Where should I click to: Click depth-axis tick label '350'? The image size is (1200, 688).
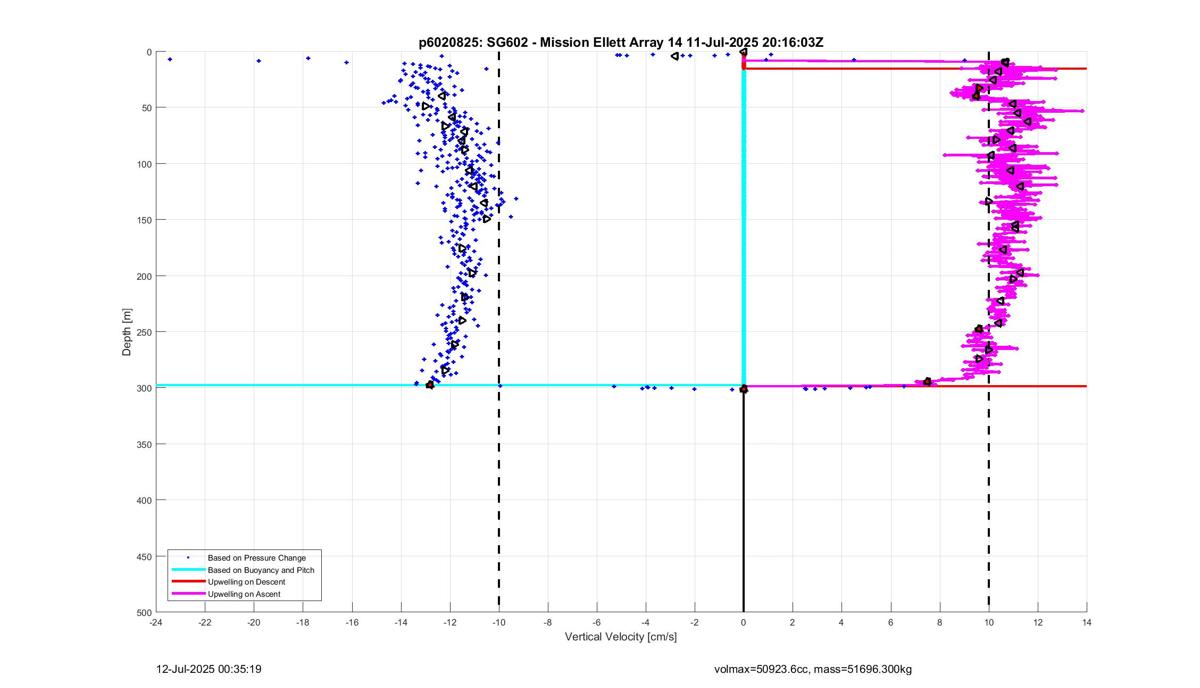pos(143,444)
